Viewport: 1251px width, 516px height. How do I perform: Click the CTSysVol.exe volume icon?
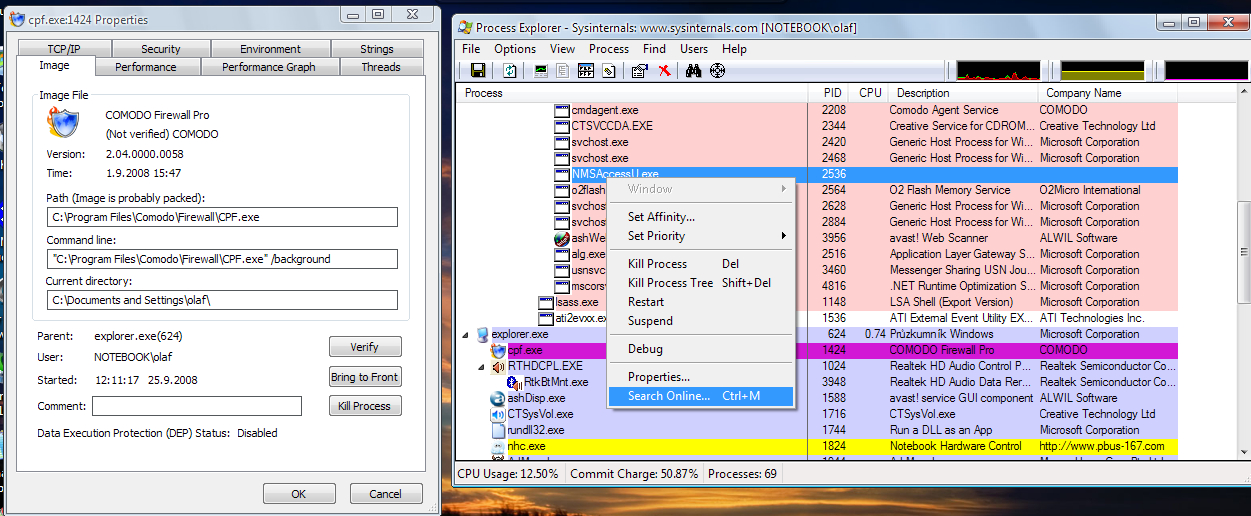(x=498, y=414)
